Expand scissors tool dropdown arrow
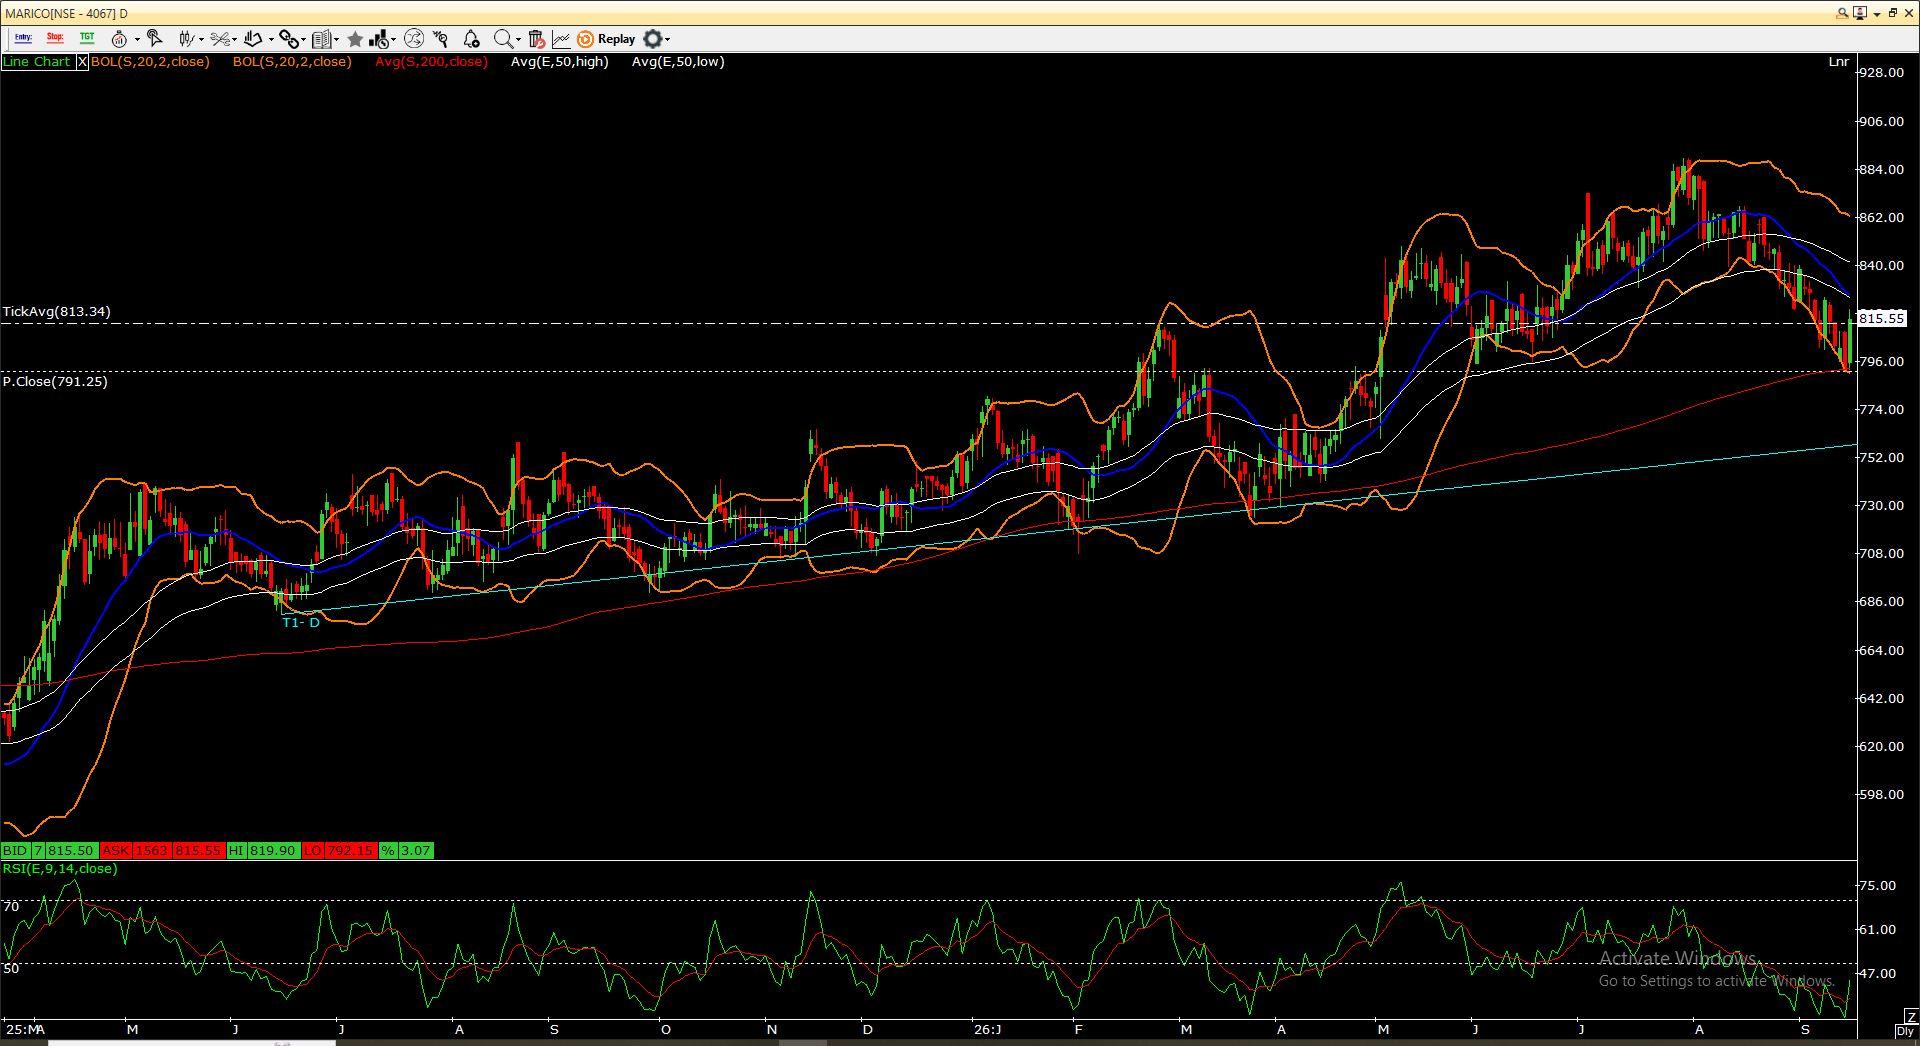This screenshot has height=1046, width=1920. pos(236,40)
